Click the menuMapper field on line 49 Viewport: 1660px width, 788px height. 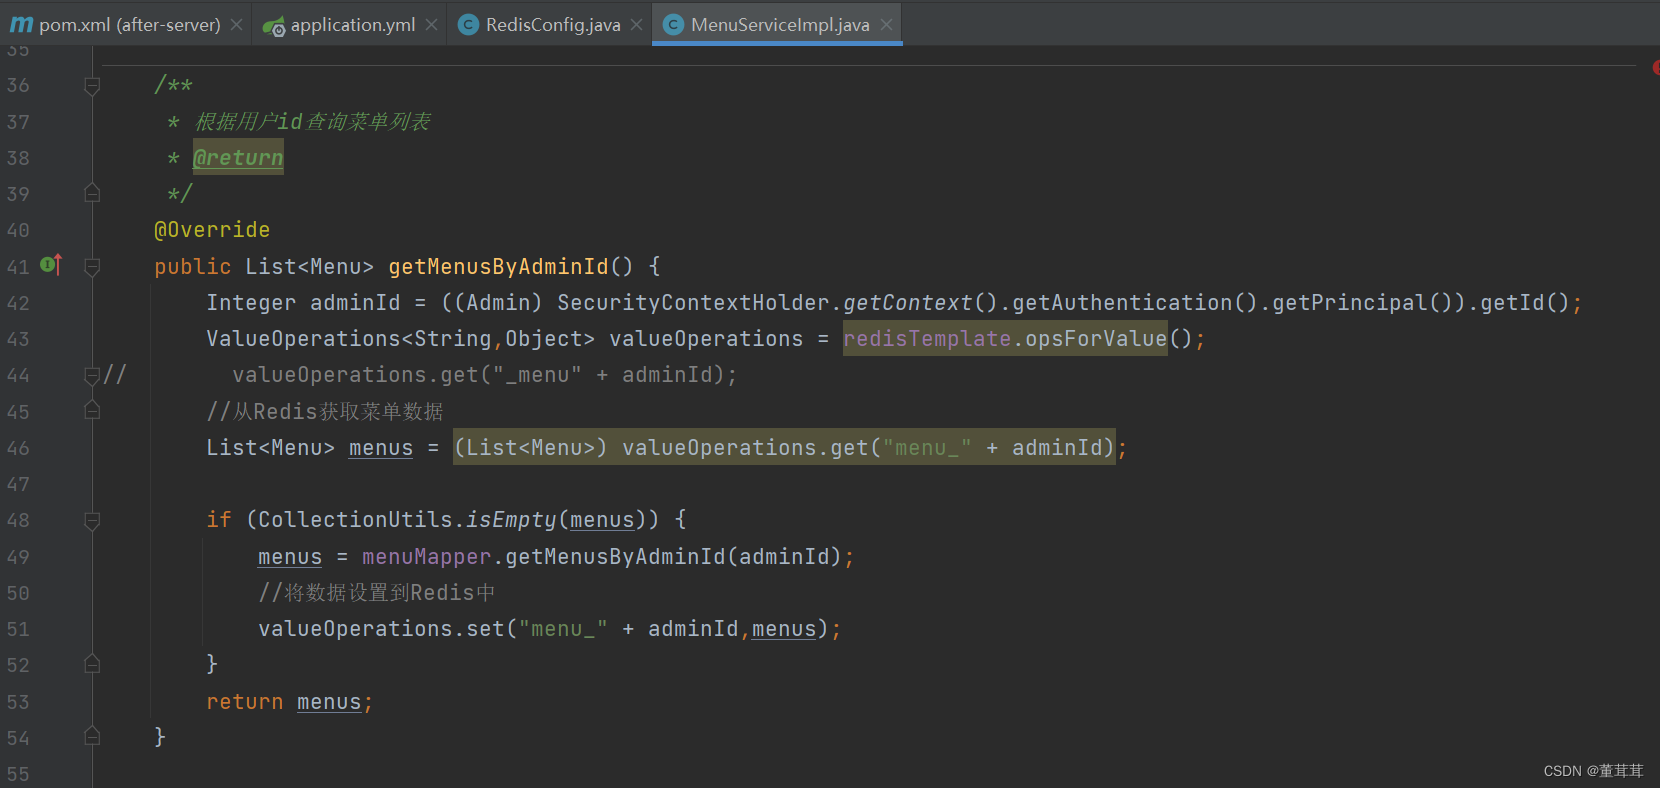pos(426,556)
